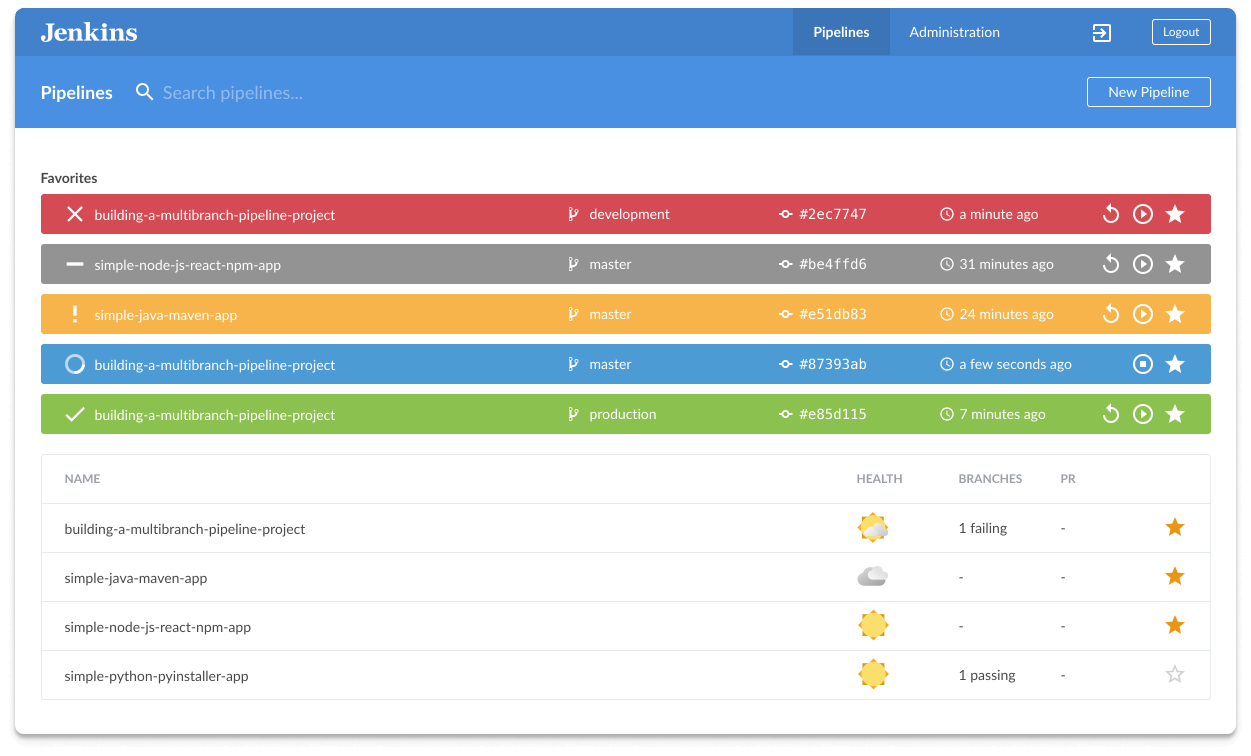Click the search magnifier icon

coord(145,92)
